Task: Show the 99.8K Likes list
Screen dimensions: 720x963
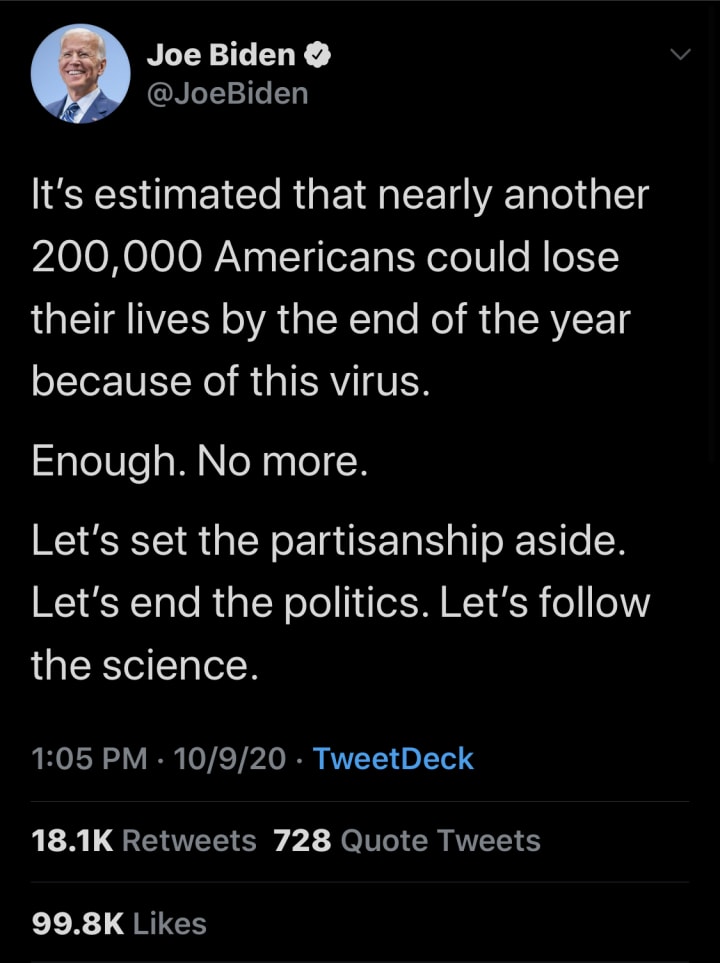Action: coord(119,923)
